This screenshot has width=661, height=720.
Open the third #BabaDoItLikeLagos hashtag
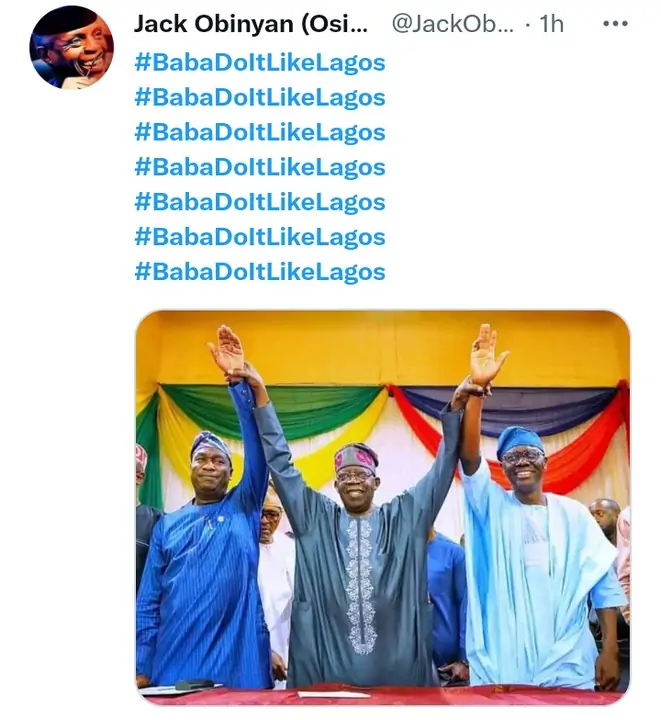pyautogui.click(x=259, y=132)
